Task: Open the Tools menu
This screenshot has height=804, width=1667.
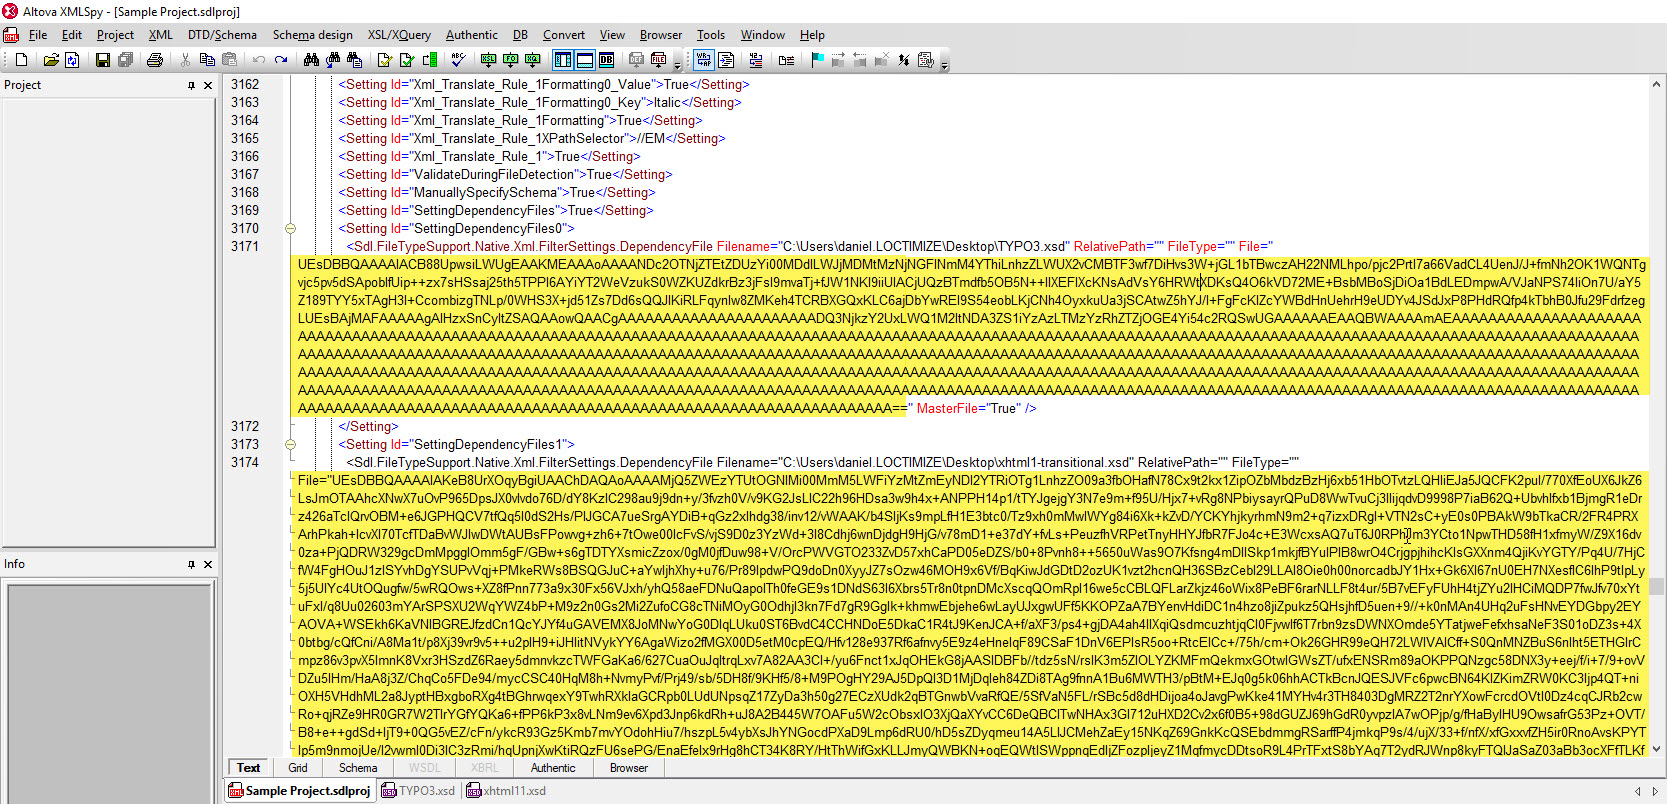Action: tap(711, 35)
